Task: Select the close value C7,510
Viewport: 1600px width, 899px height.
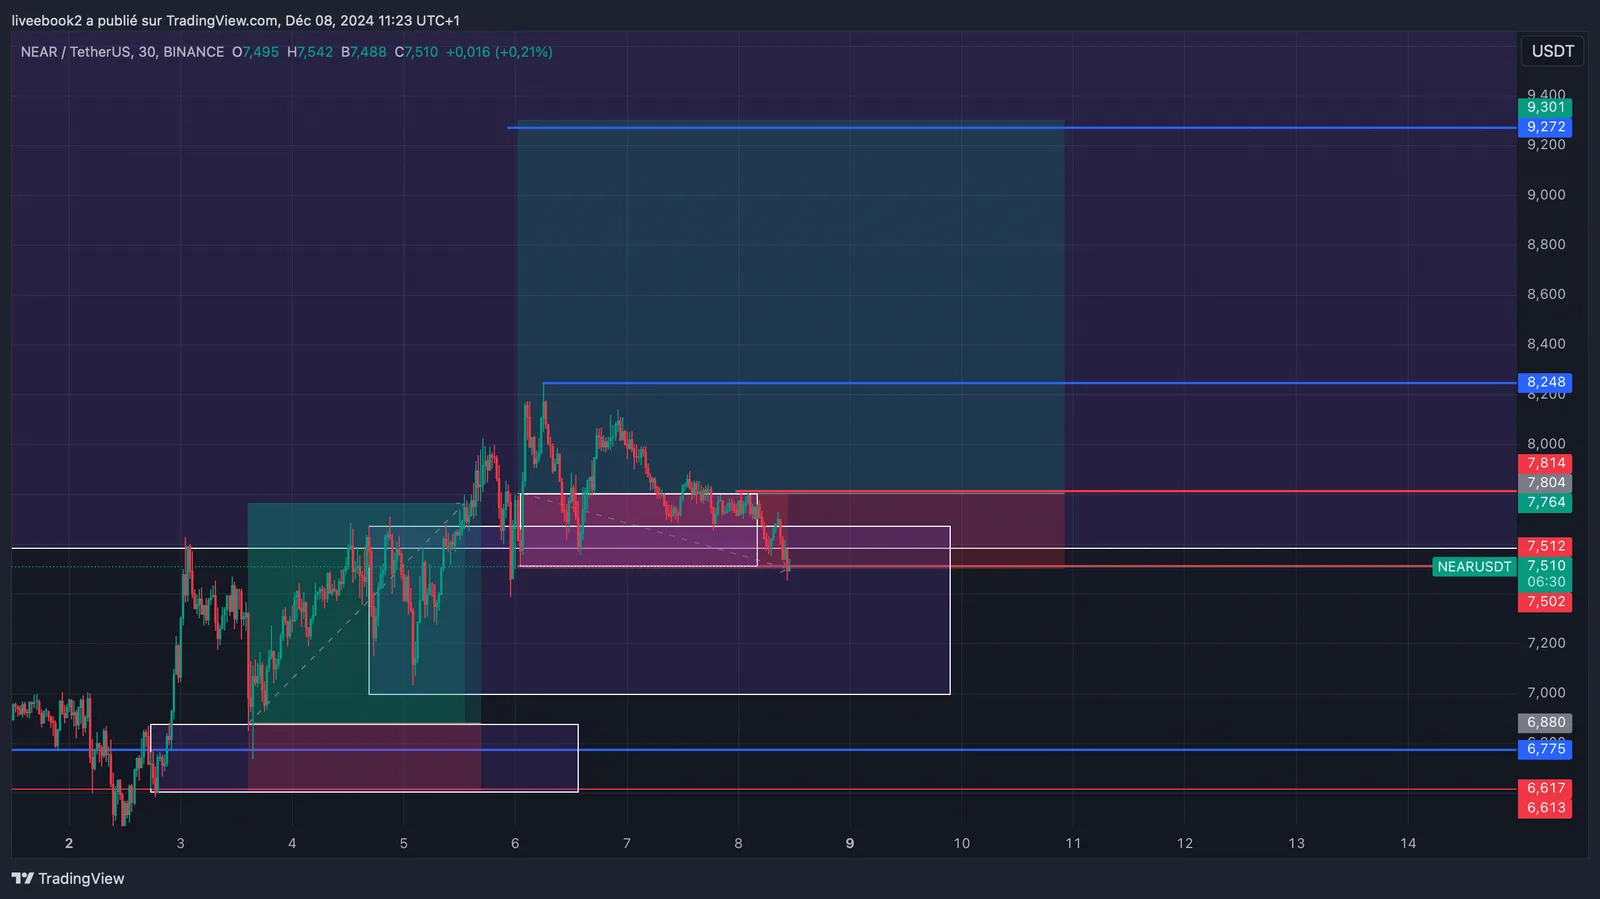Action: point(416,52)
